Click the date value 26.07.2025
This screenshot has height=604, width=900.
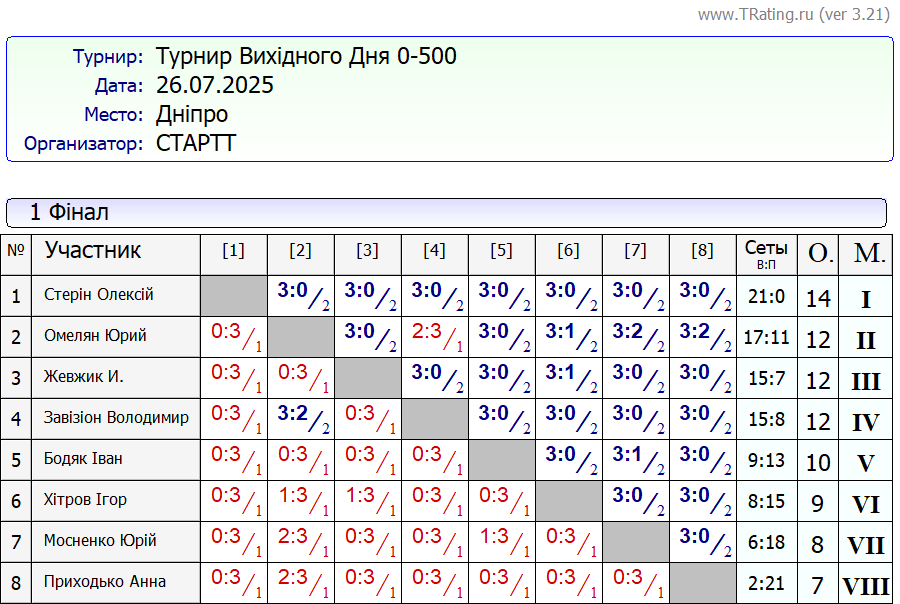pyautogui.click(x=215, y=85)
